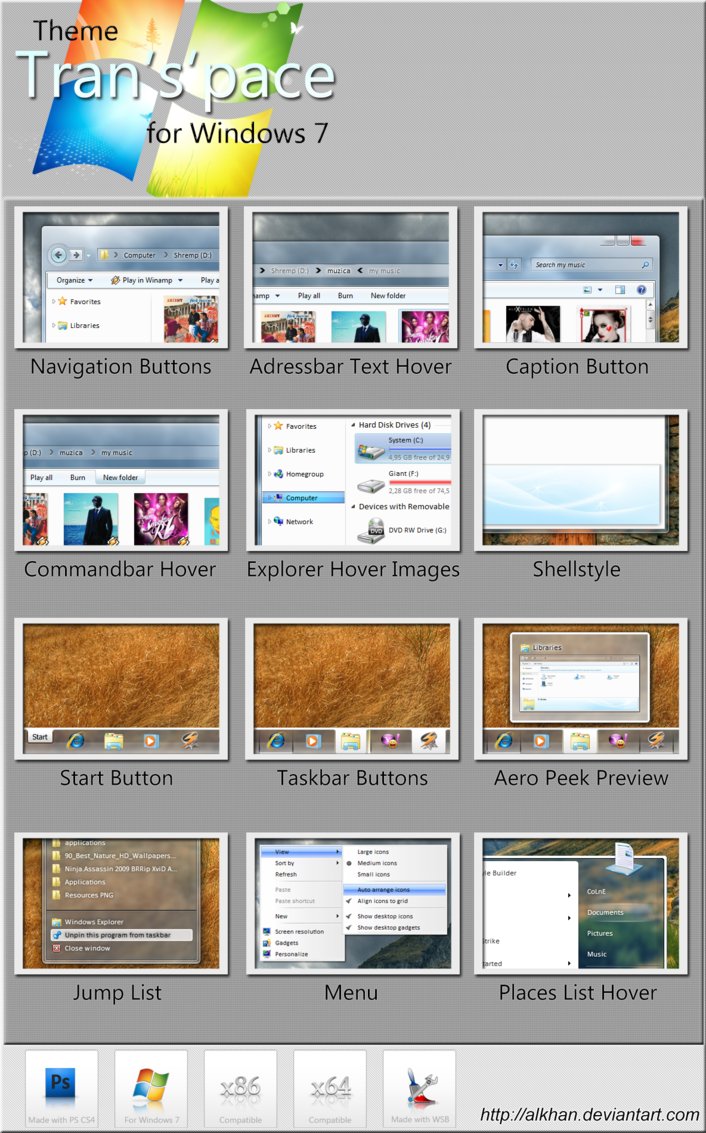Open the alkhan.deviantart.com link
The height and width of the screenshot is (1133, 706).
[589, 1114]
